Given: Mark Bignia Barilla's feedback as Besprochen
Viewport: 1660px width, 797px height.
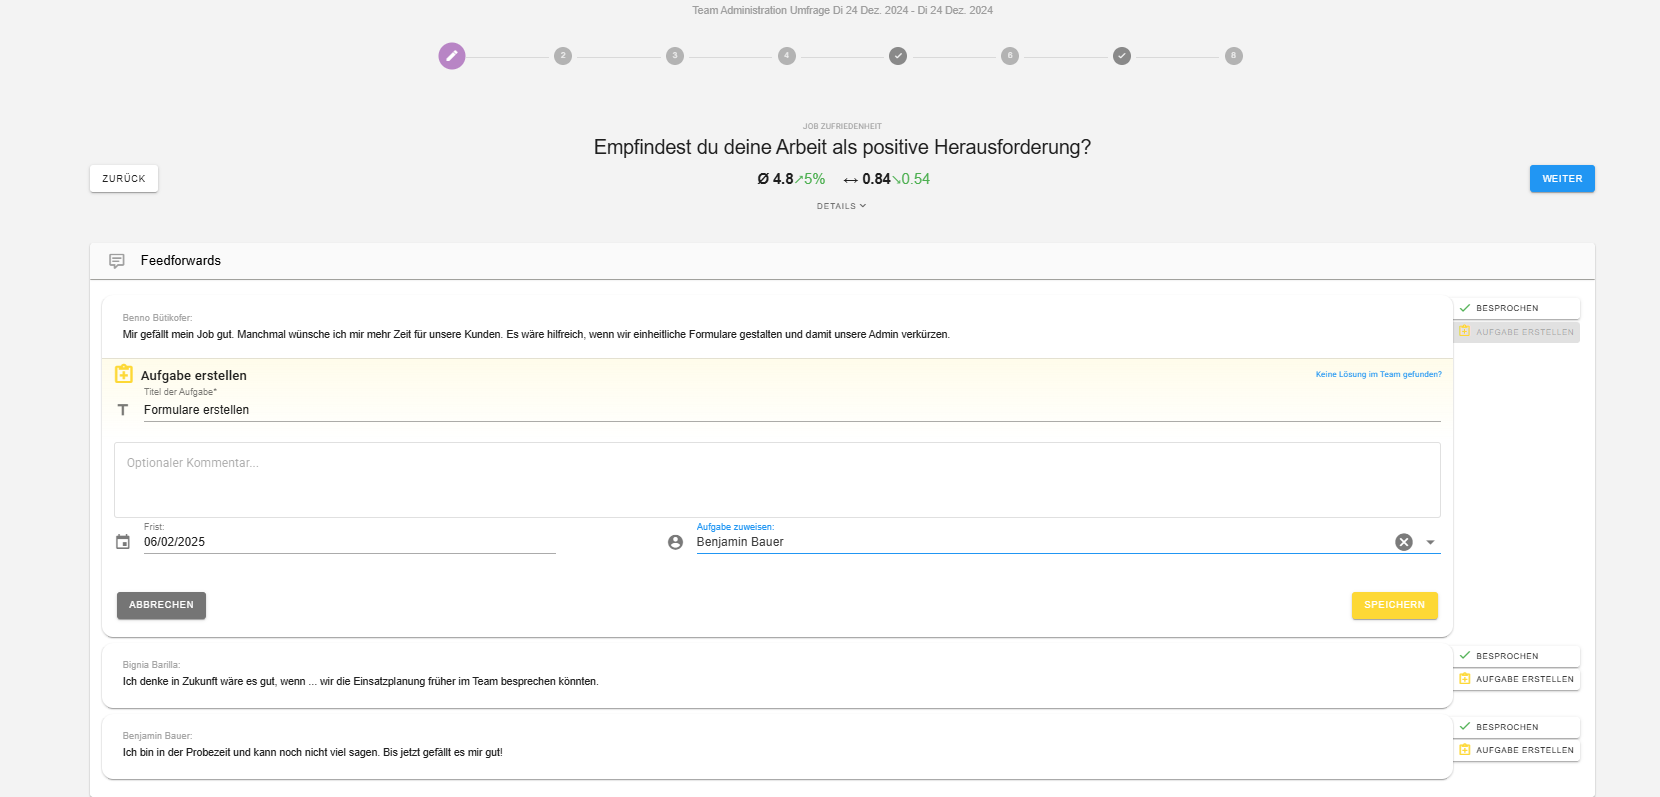Looking at the screenshot, I should tap(1516, 656).
